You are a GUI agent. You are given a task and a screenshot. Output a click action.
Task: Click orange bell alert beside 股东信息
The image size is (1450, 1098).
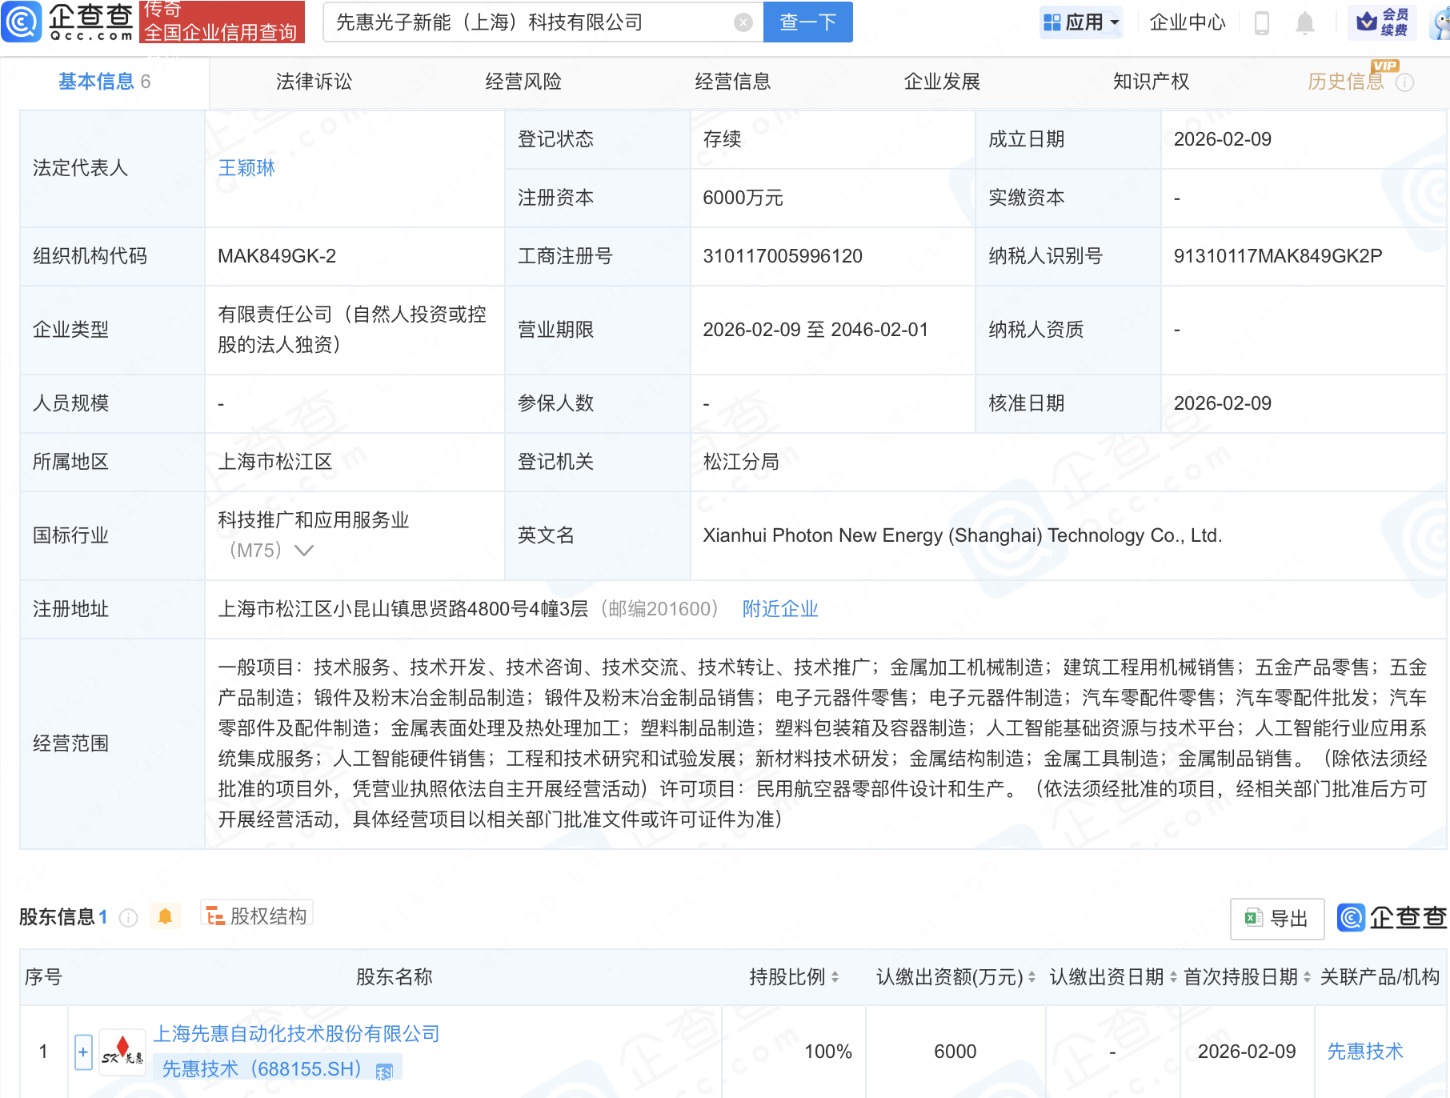click(165, 916)
